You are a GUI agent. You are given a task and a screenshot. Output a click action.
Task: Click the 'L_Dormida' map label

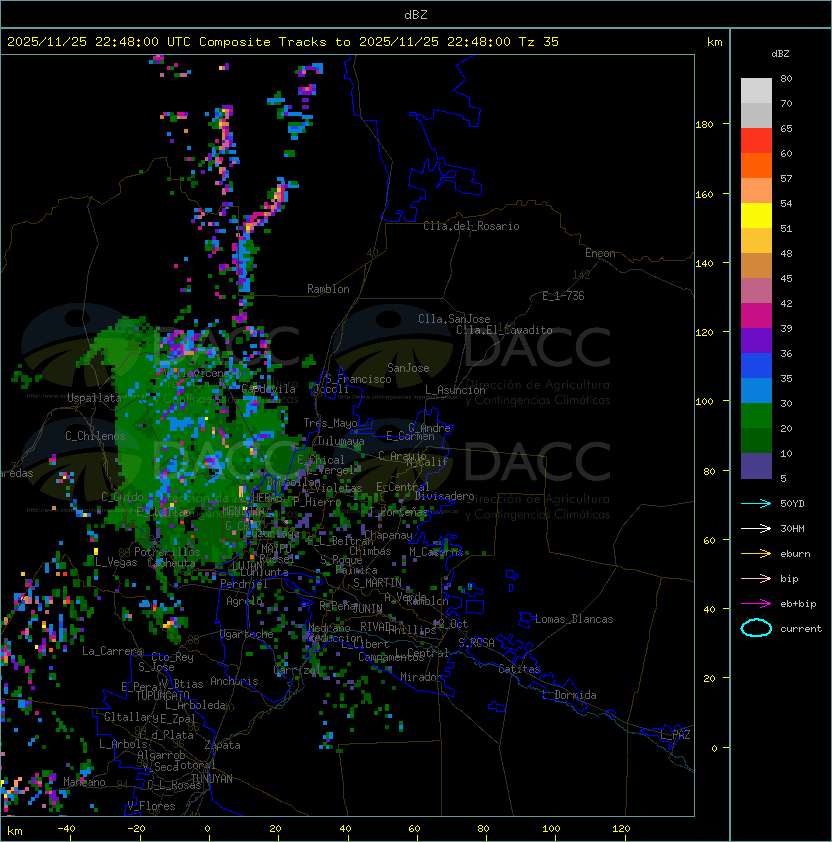(569, 695)
